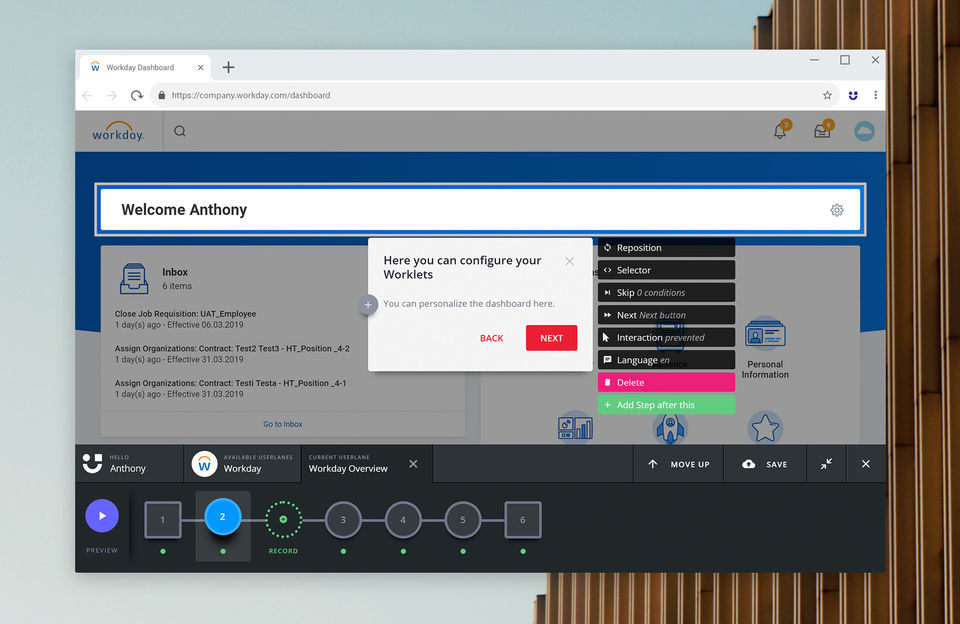The height and width of the screenshot is (624, 960).
Task: Start the userlane Preview playback
Action: click(x=102, y=516)
